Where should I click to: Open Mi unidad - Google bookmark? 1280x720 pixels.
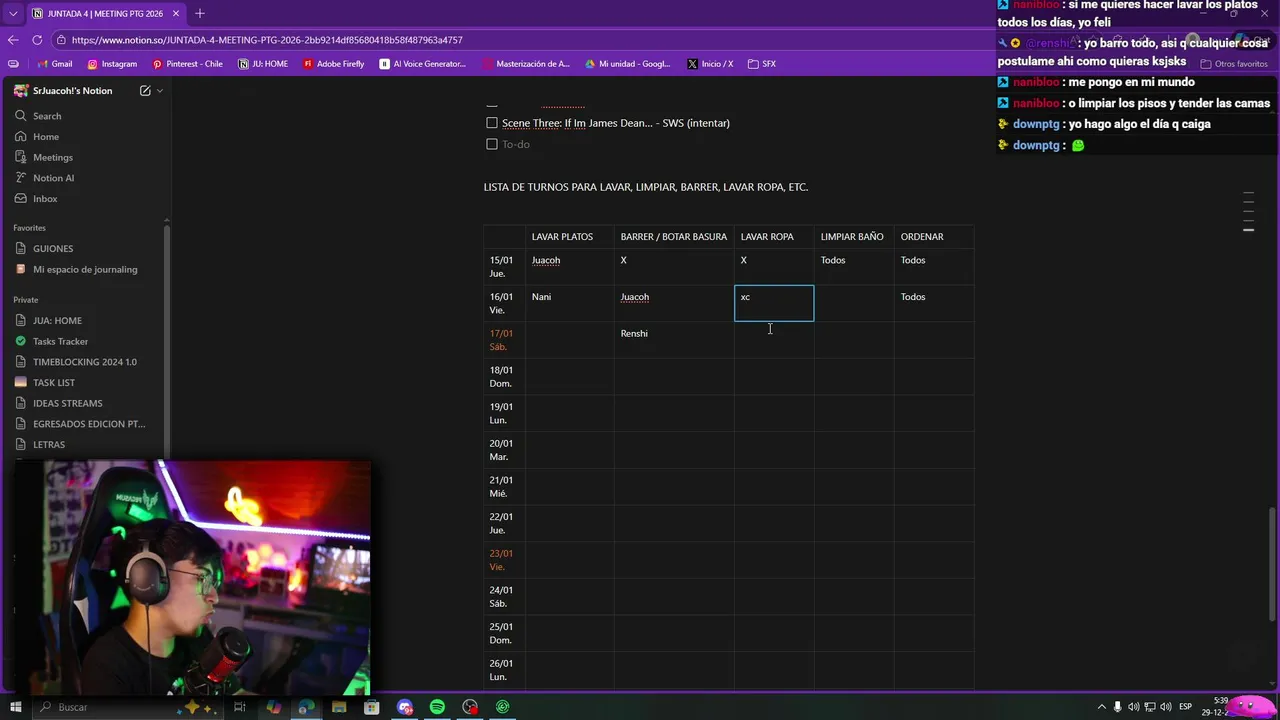pyautogui.click(x=626, y=64)
